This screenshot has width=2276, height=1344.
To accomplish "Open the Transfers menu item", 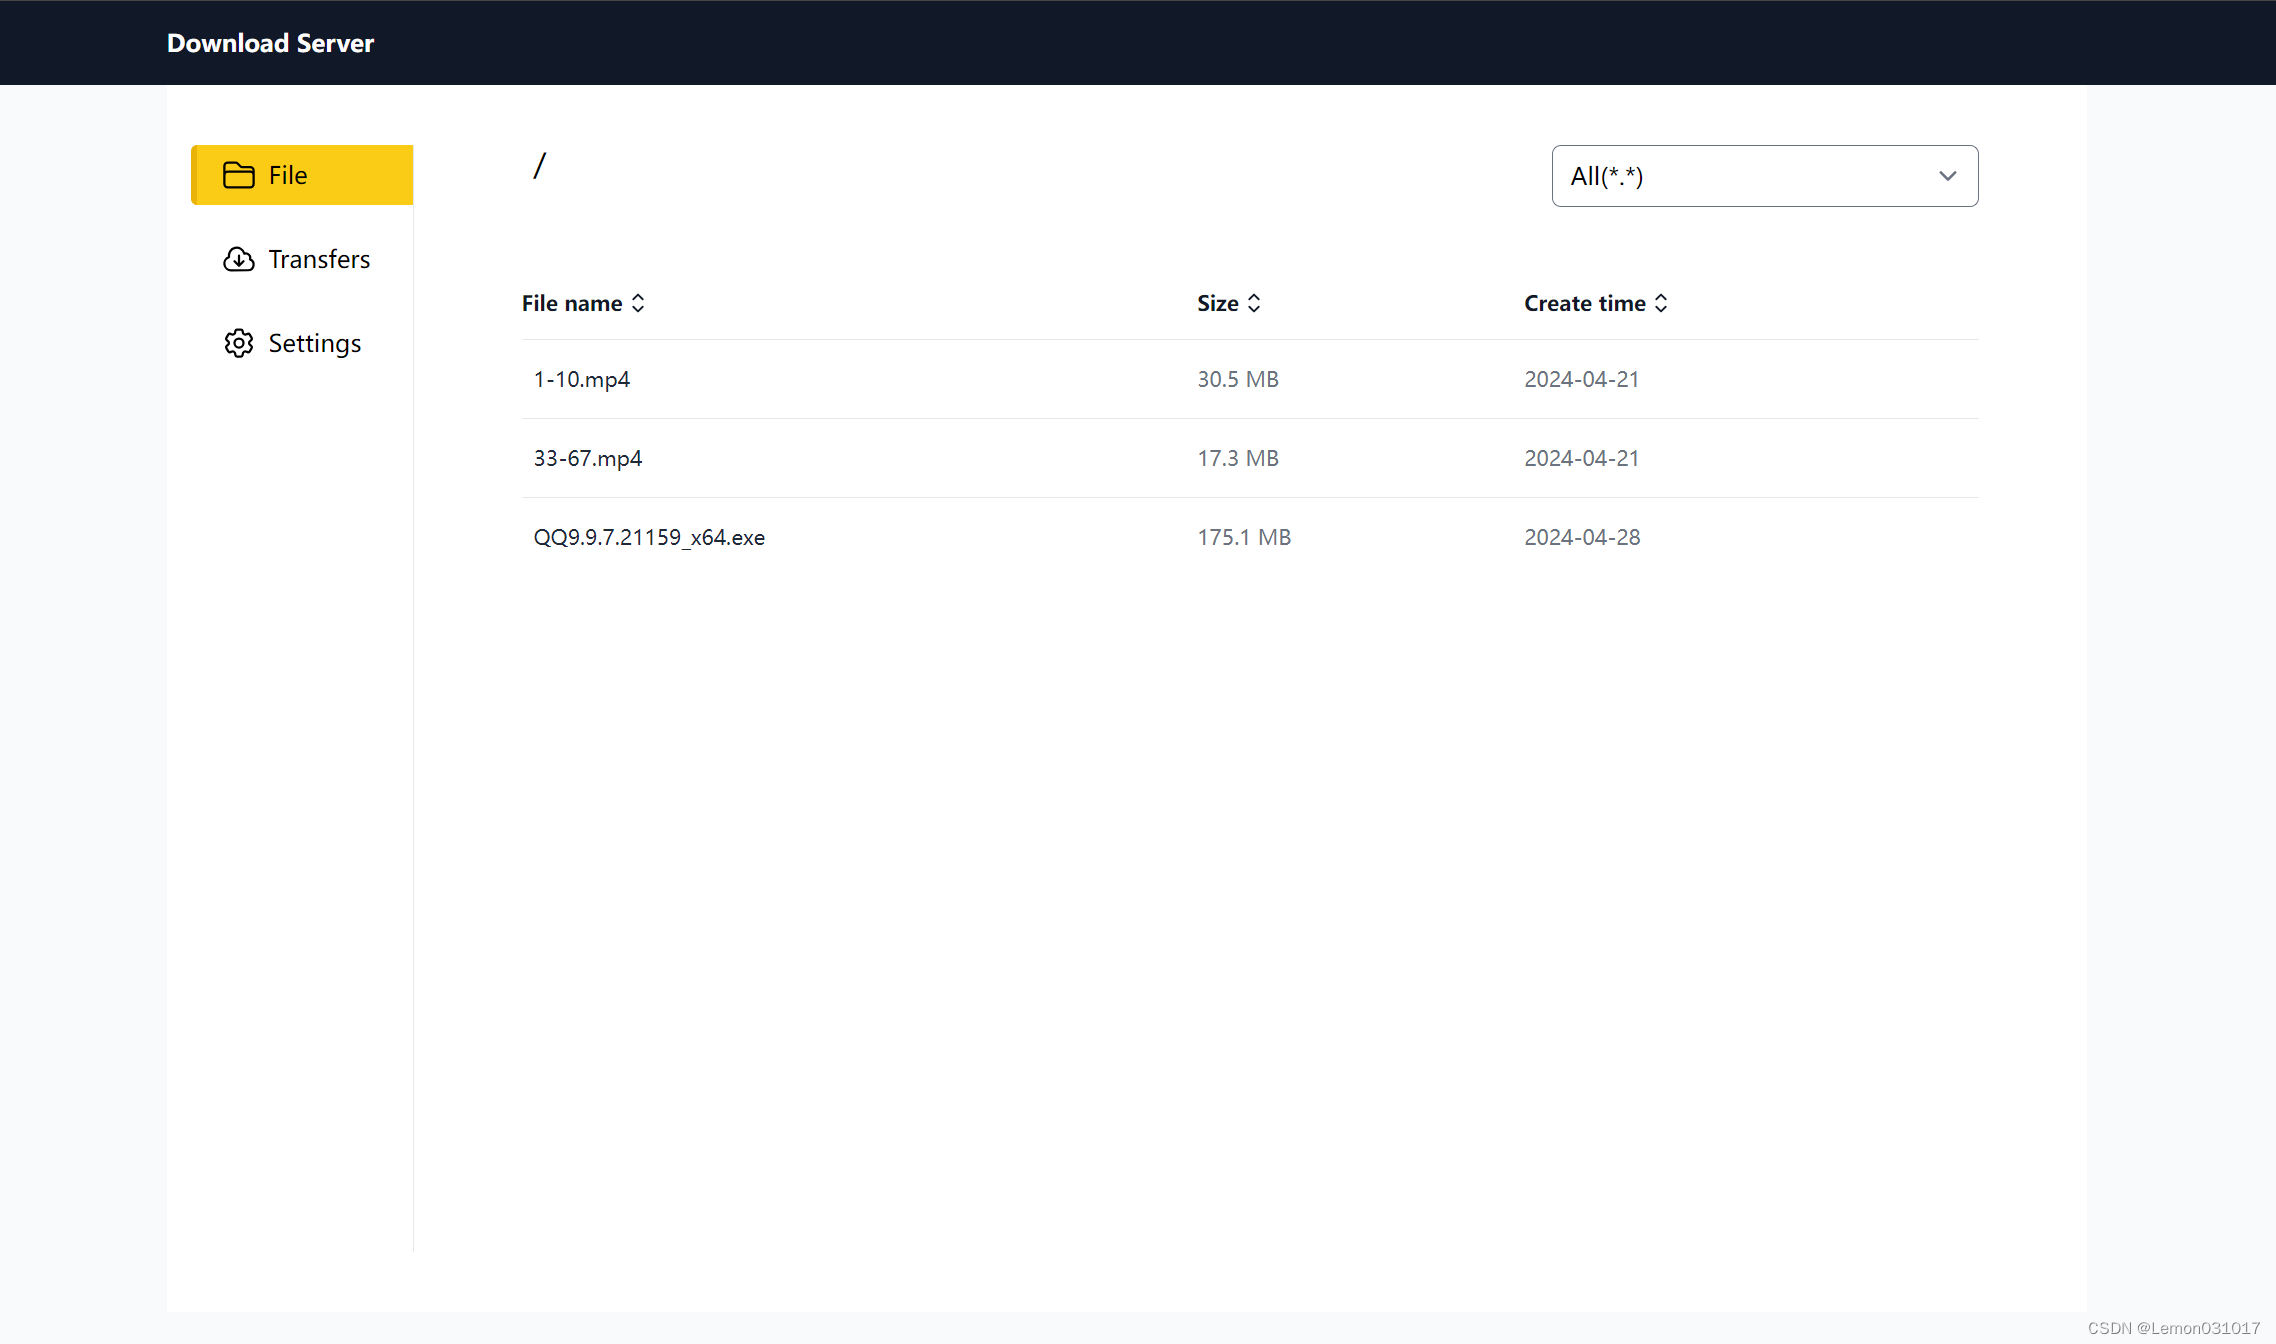I will coord(319,259).
